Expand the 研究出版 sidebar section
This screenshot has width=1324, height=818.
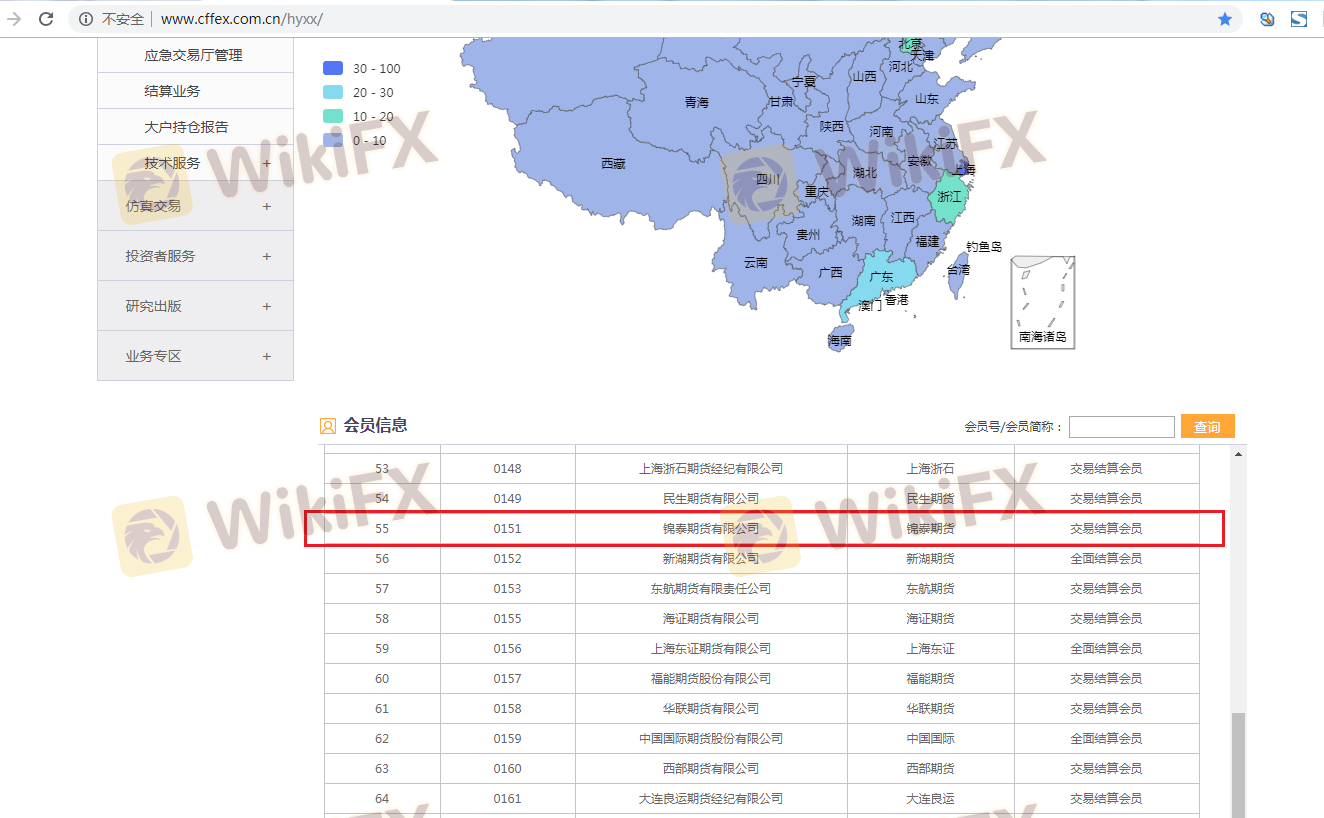(266, 306)
